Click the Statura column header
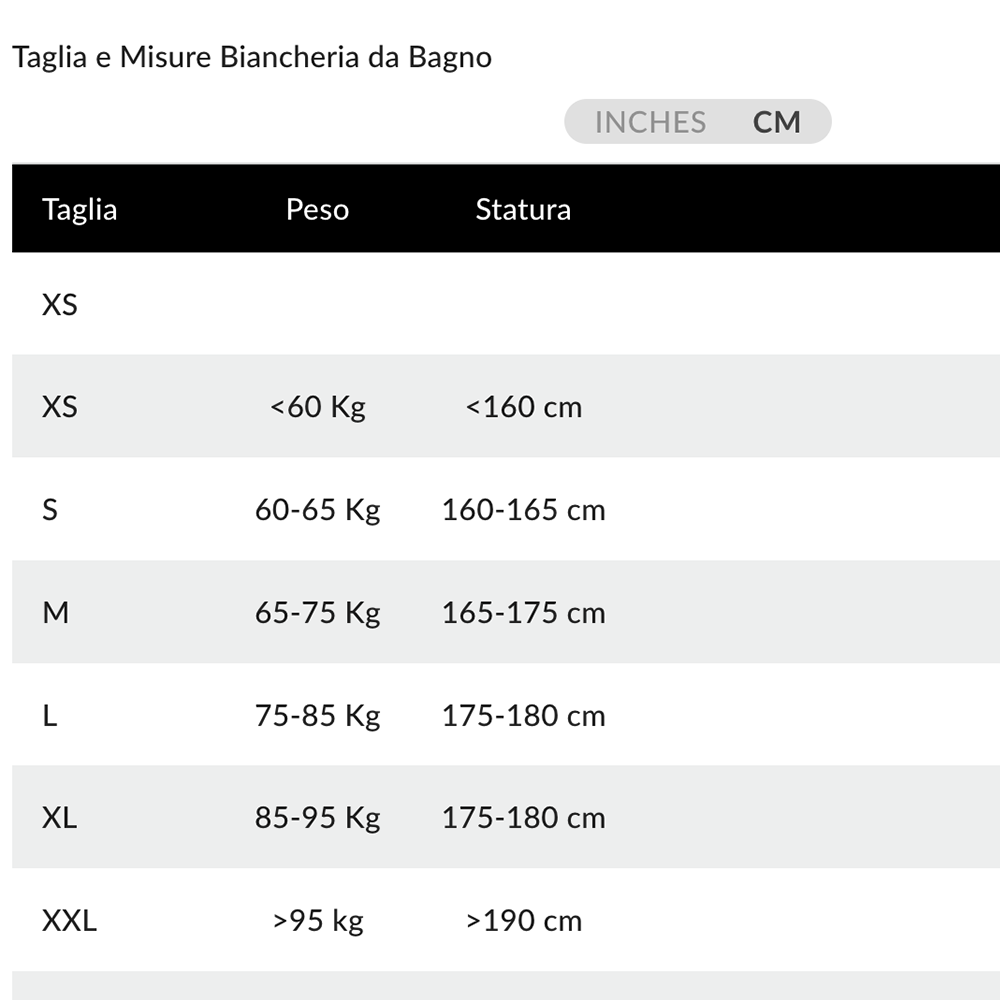The image size is (1000, 1000). tap(523, 209)
